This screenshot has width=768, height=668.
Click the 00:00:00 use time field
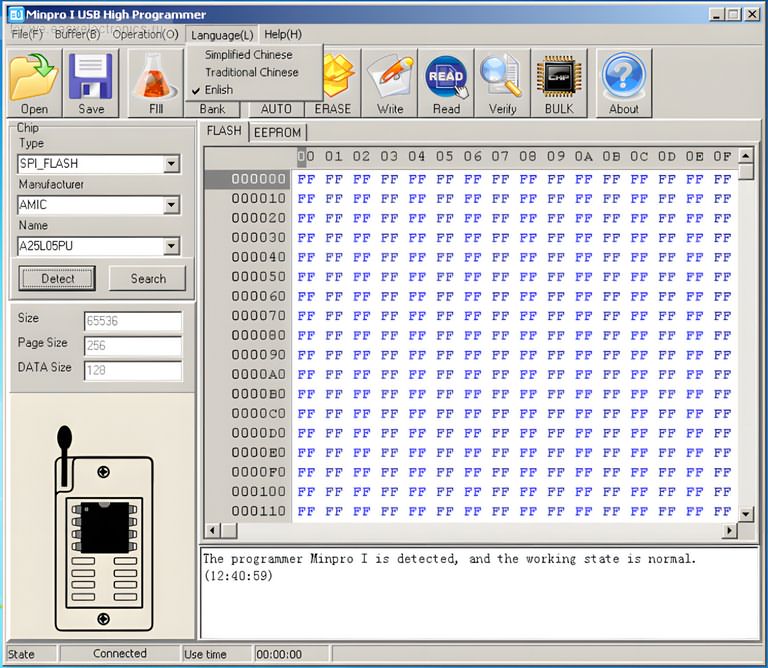pos(291,654)
